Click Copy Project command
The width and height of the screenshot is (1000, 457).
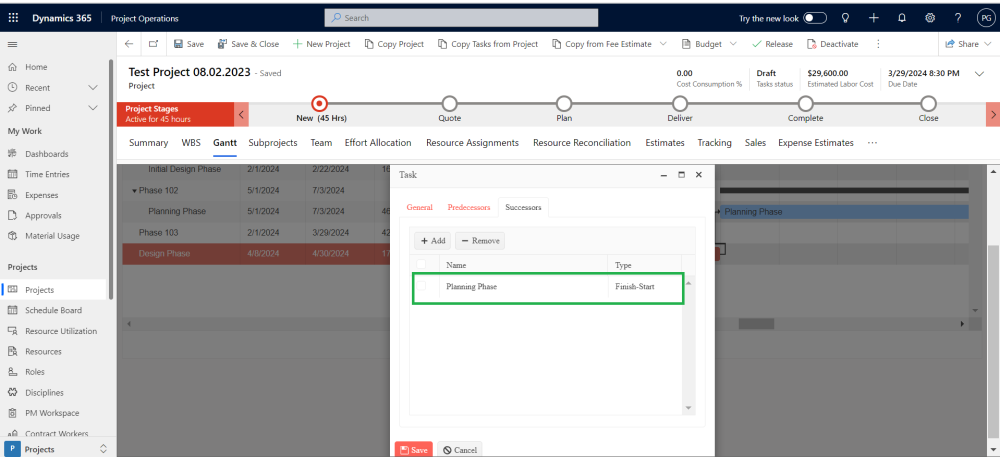(x=394, y=44)
